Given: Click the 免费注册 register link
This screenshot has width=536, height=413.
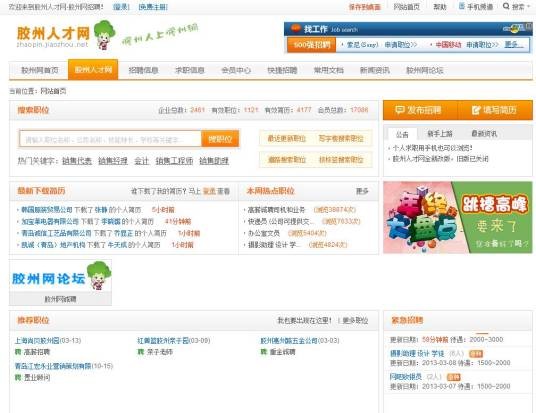Looking at the screenshot, I should pos(153,7).
